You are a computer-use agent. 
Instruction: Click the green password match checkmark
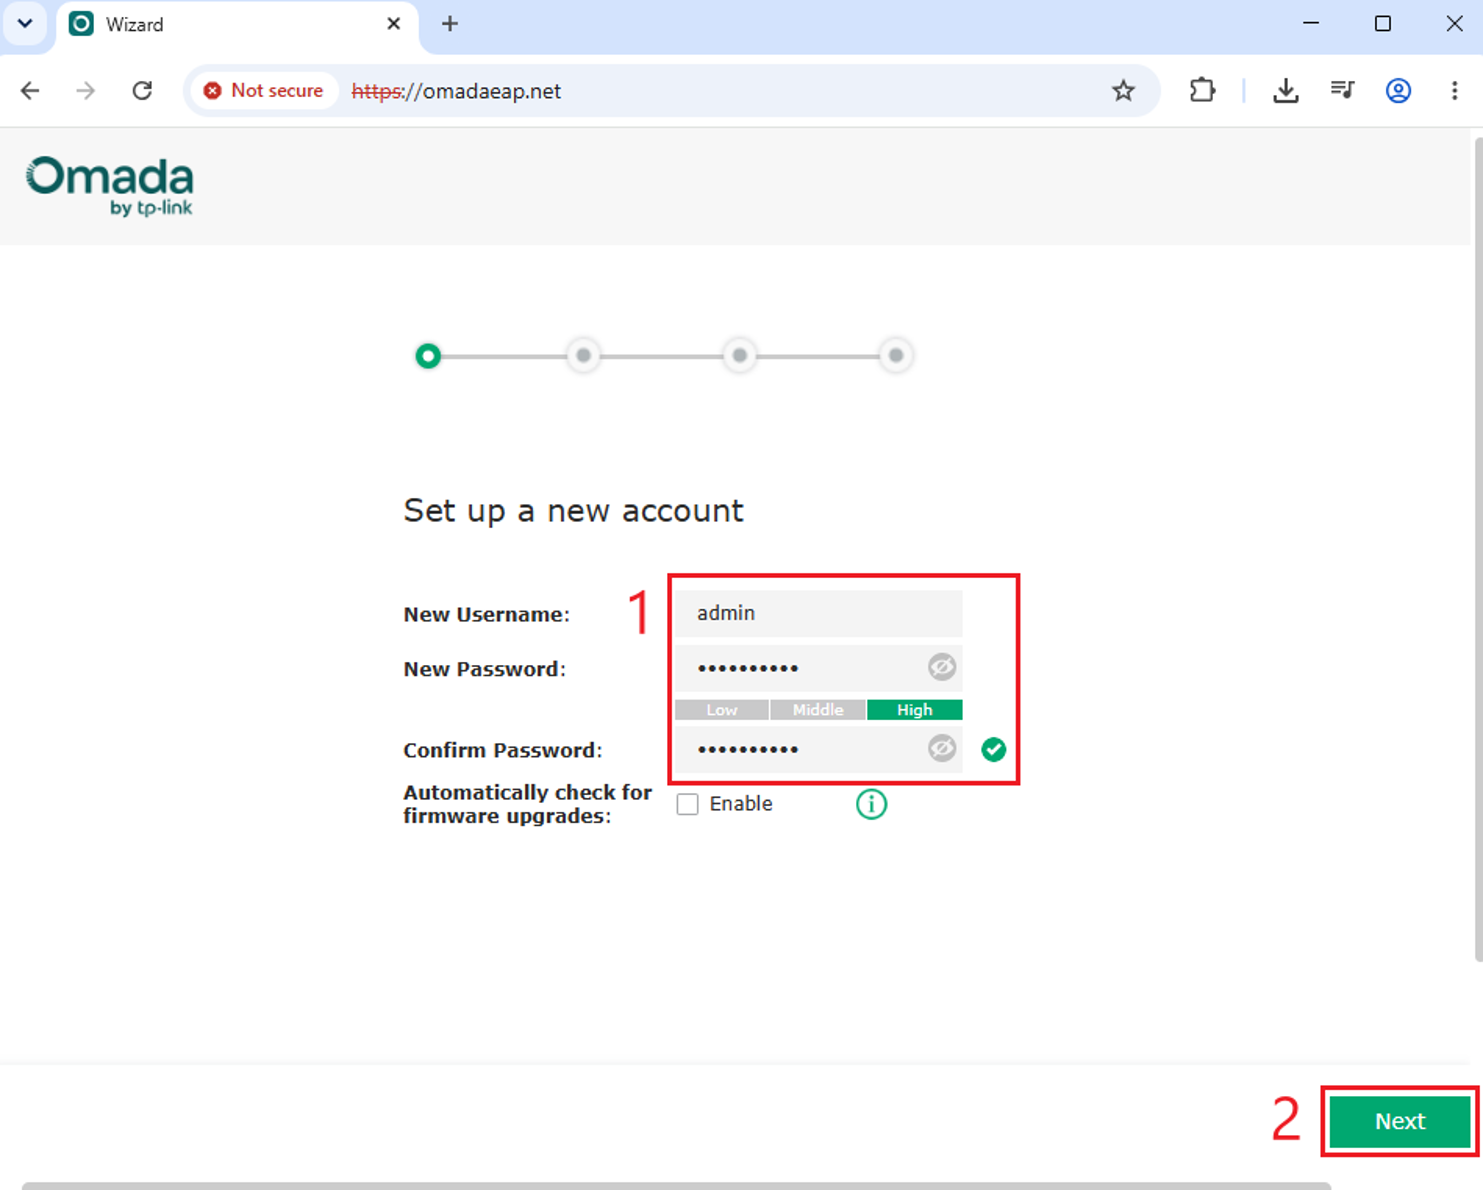(x=993, y=749)
